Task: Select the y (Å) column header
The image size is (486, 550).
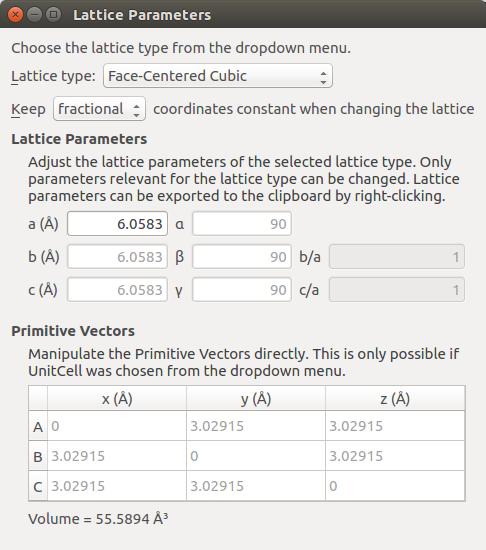Action: tap(256, 398)
